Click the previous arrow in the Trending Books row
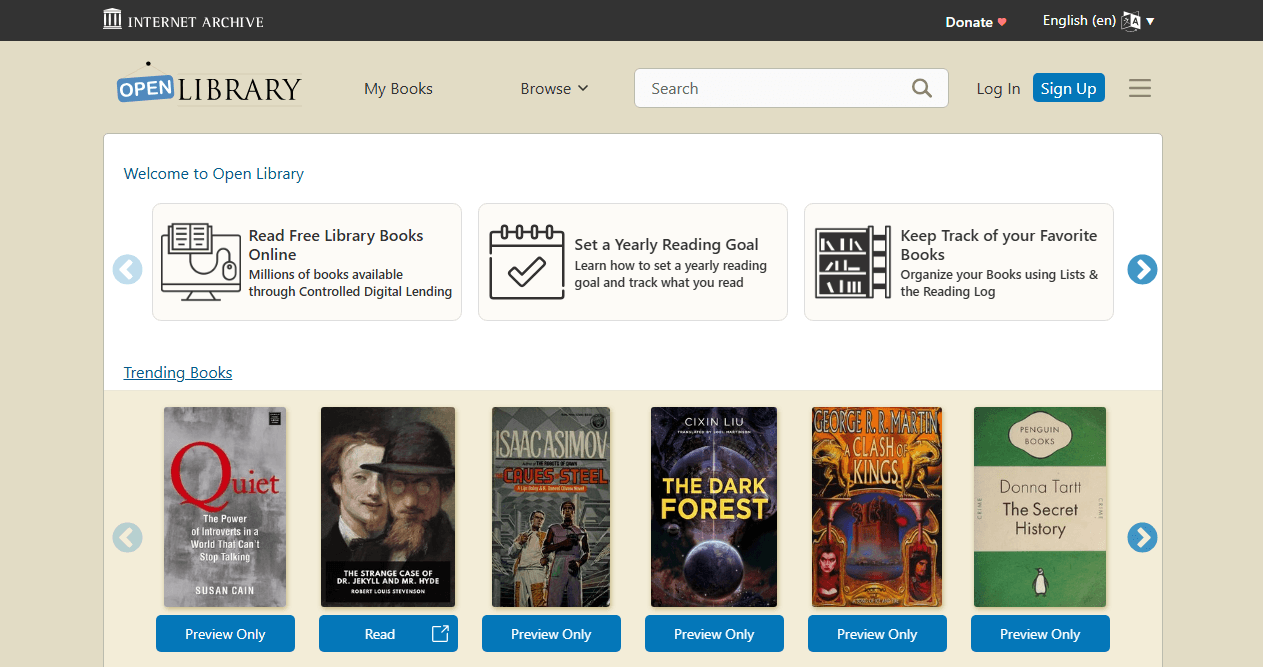This screenshot has height=667, width=1263. pos(127,537)
